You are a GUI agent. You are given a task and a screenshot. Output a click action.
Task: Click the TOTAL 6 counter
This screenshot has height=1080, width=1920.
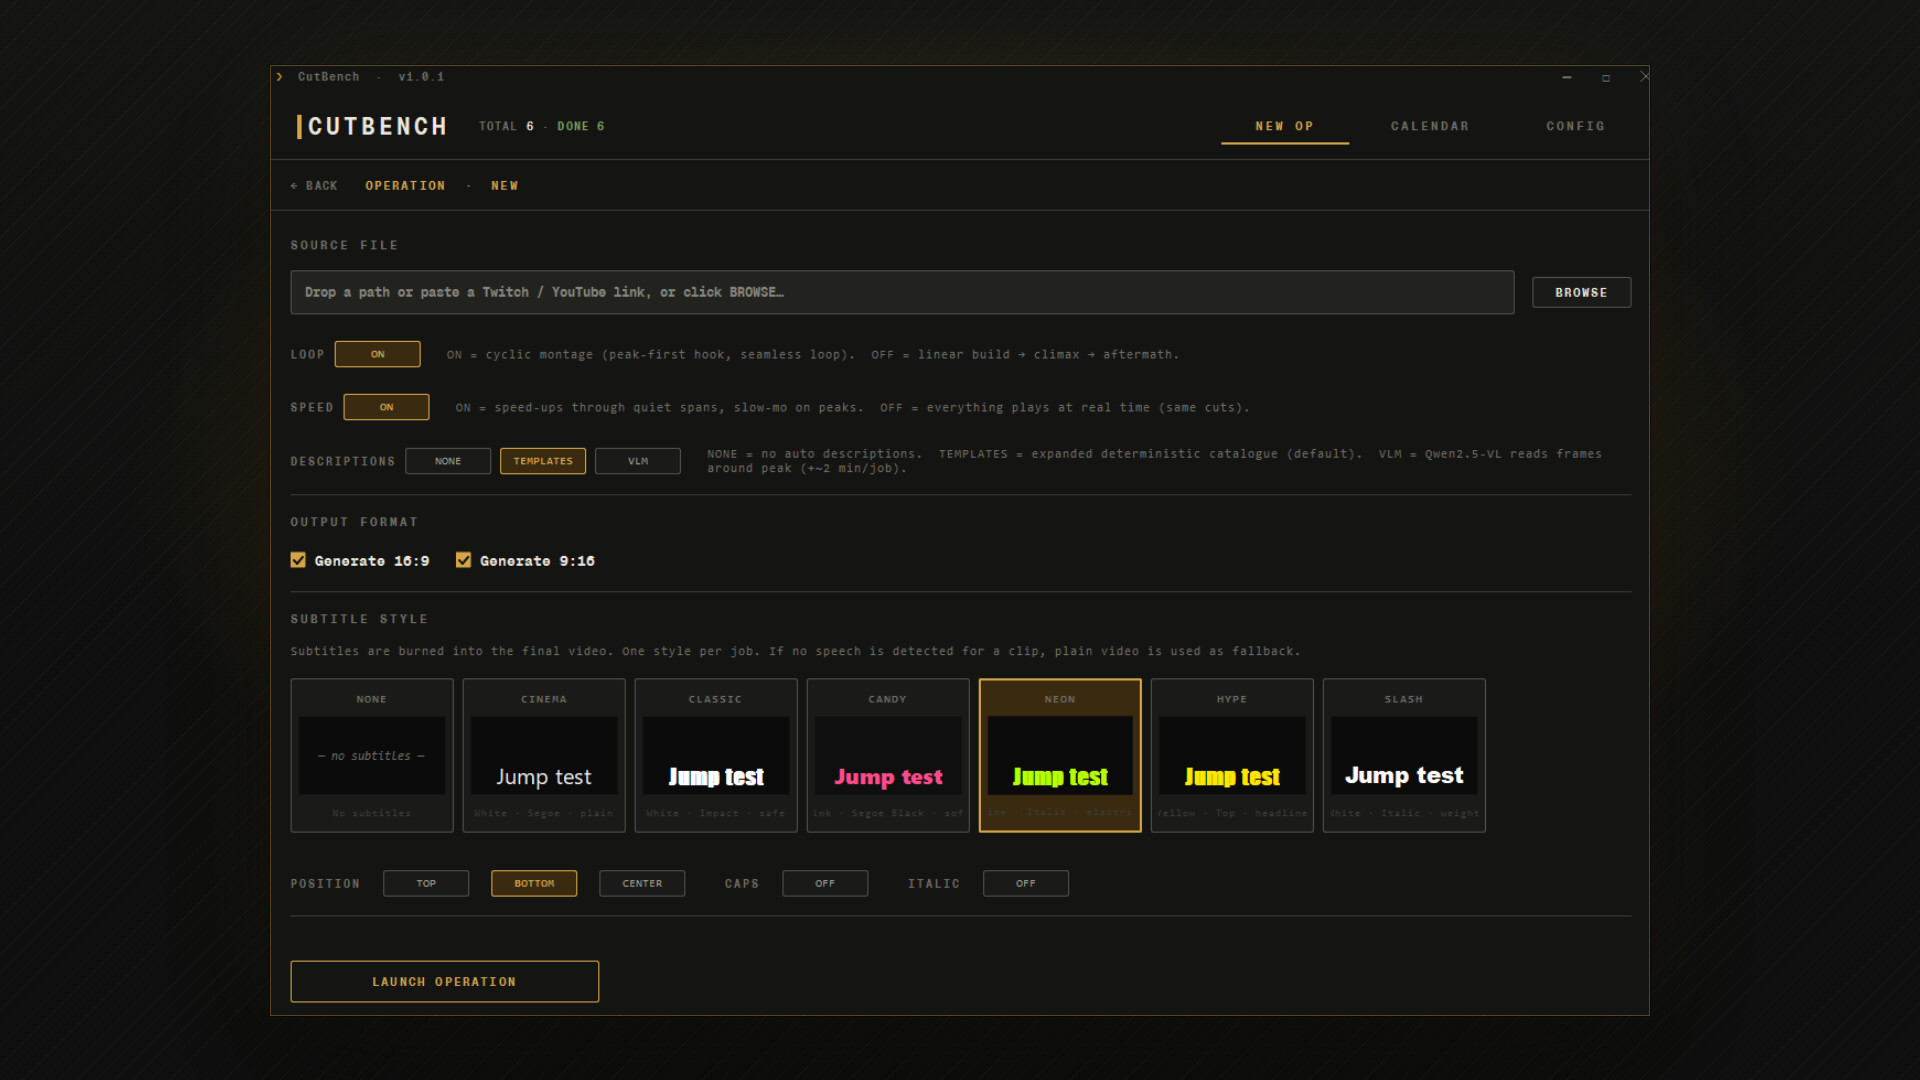pos(506,127)
